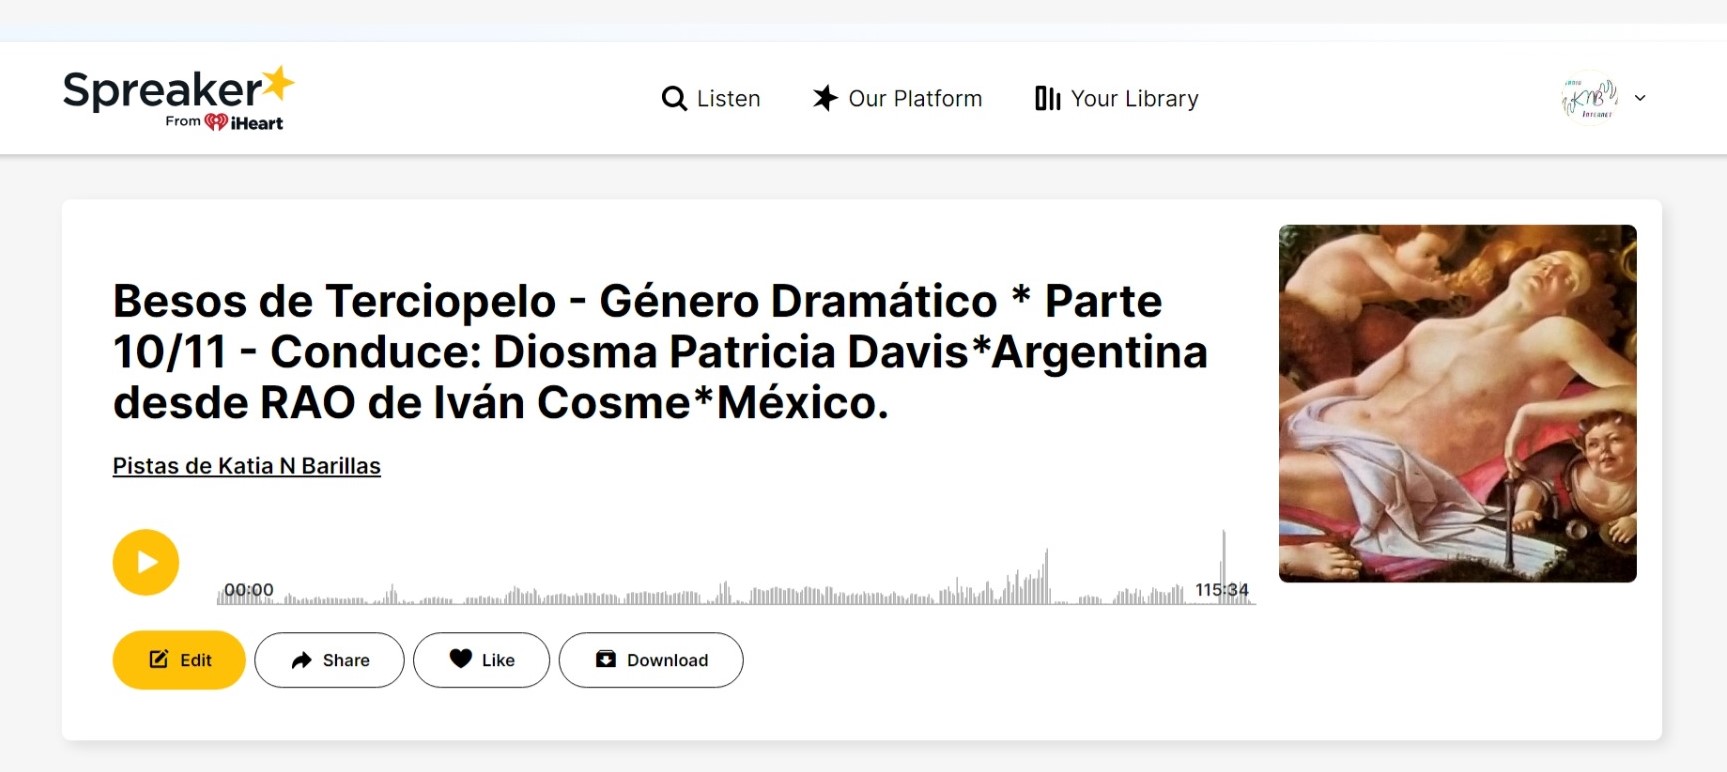
Task: Open the user profile avatar
Action: coord(1589,98)
